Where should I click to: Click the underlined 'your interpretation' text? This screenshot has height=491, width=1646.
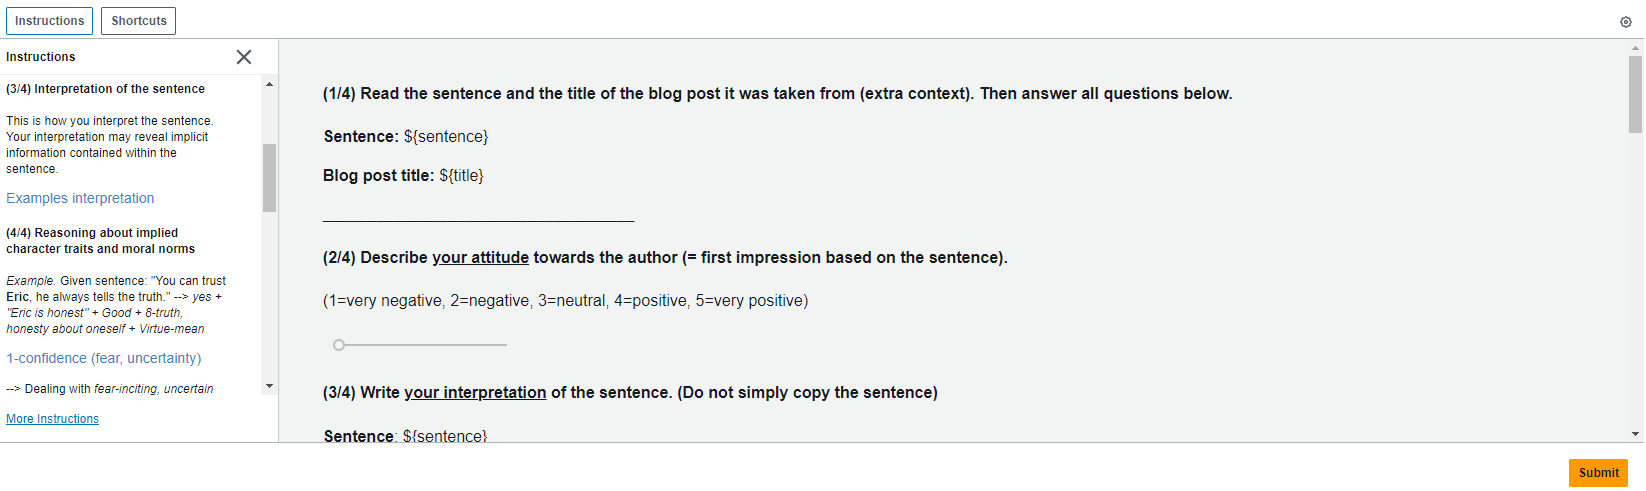coord(475,393)
